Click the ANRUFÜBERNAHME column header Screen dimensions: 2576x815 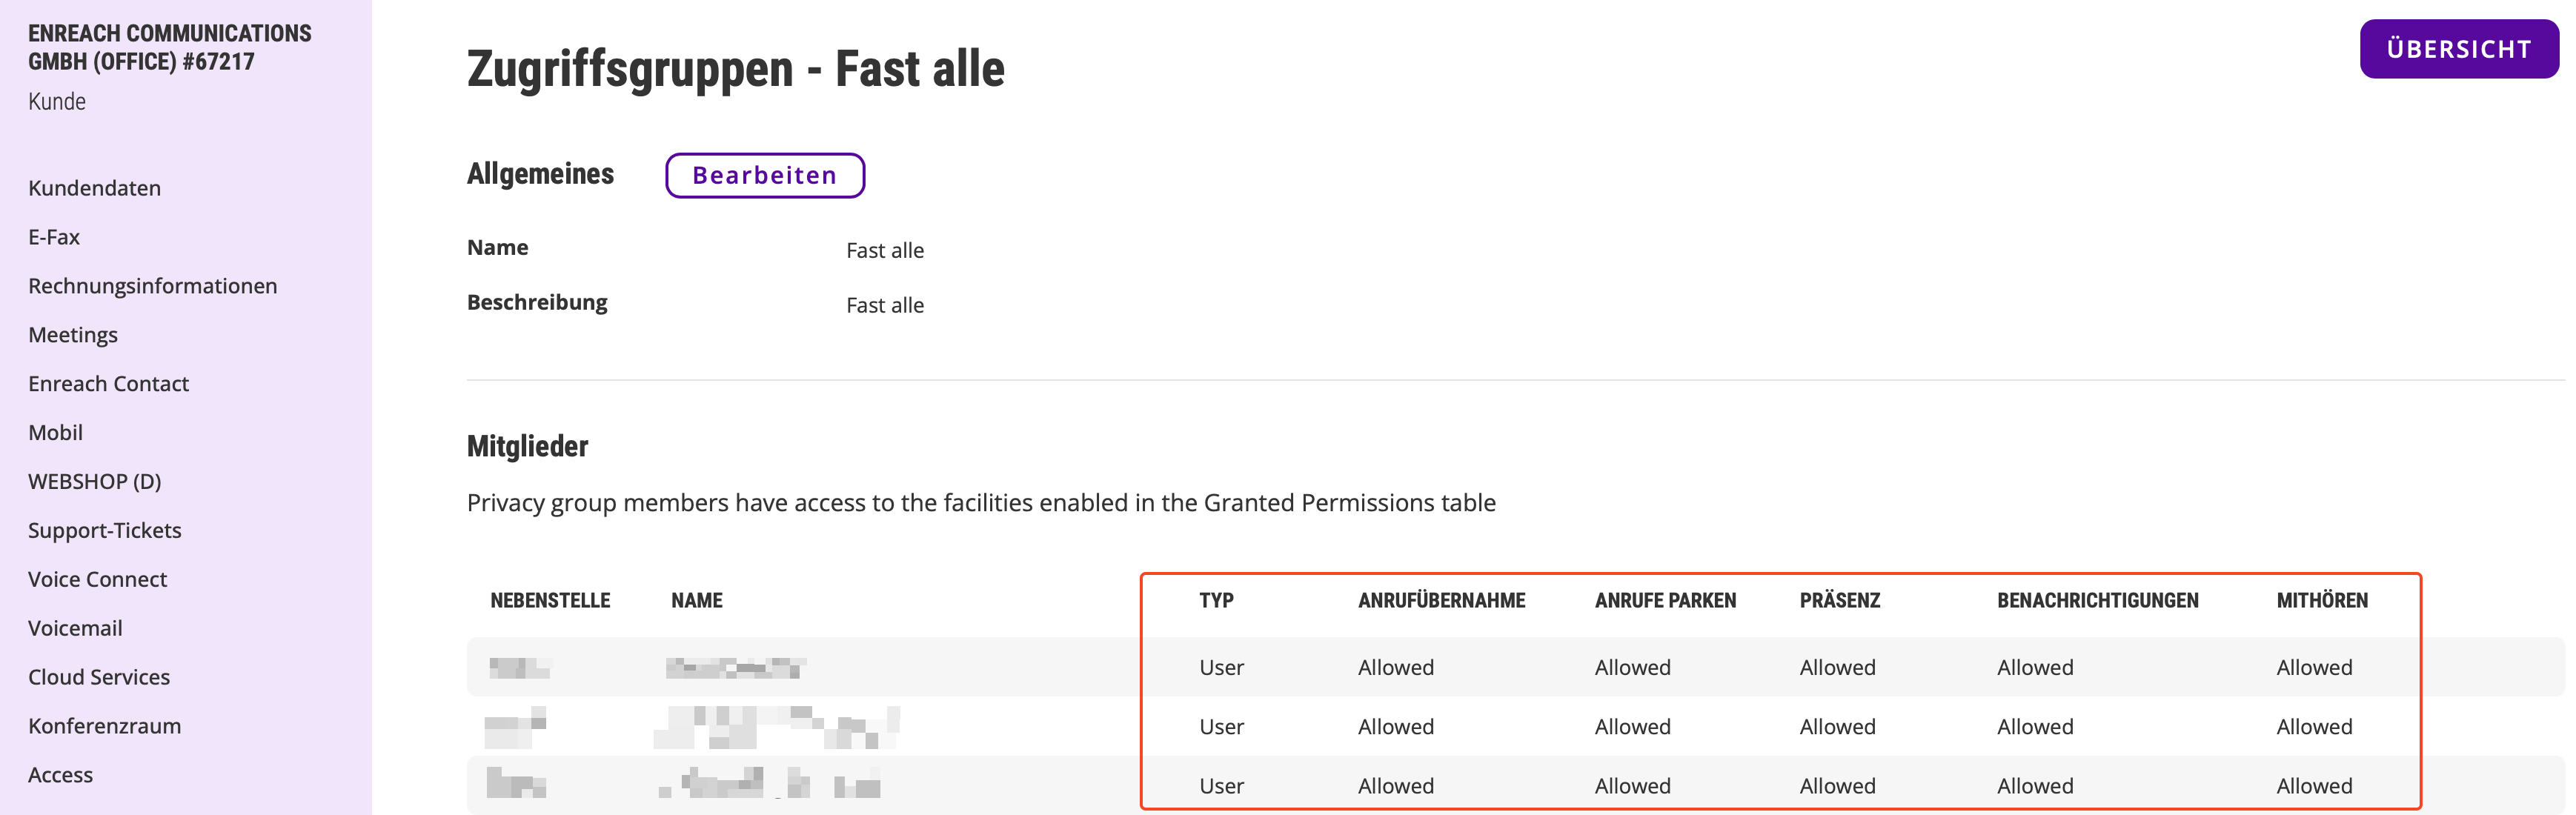pos(1441,600)
